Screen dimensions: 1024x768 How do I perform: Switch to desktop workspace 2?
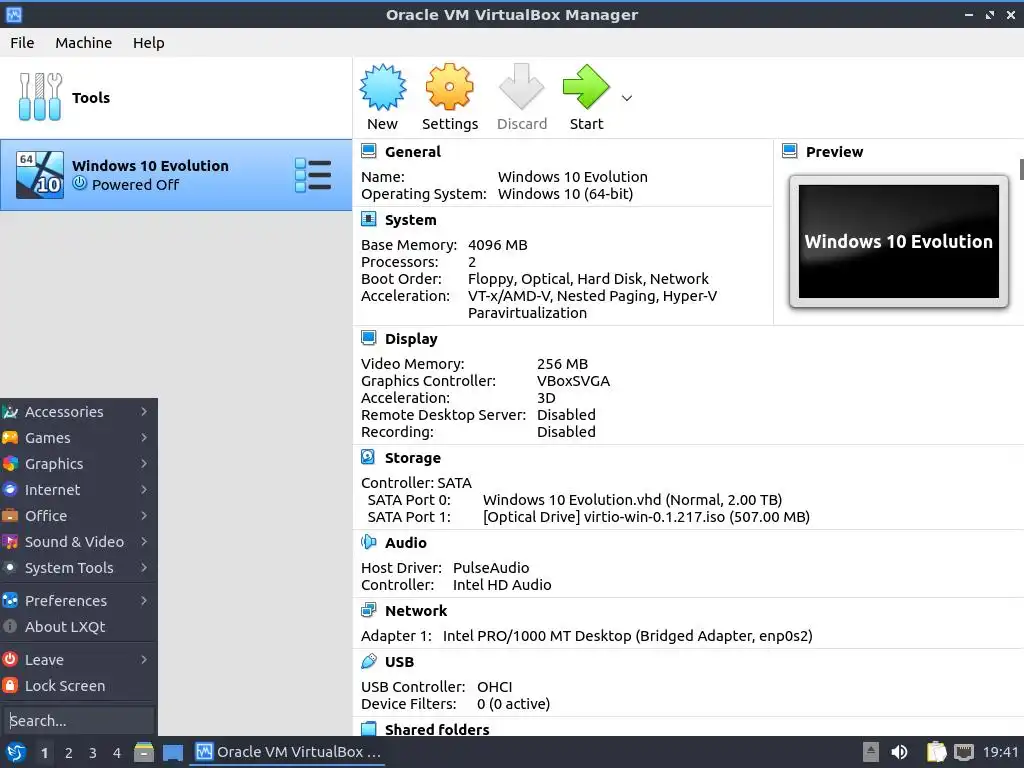click(x=69, y=753)
